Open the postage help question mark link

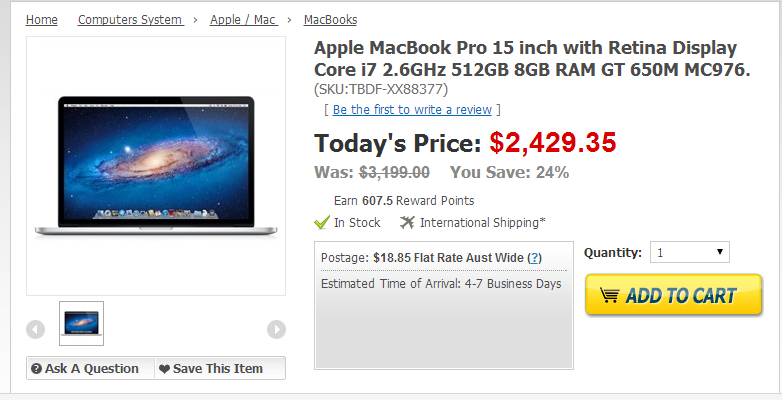[x=534, y=258]
